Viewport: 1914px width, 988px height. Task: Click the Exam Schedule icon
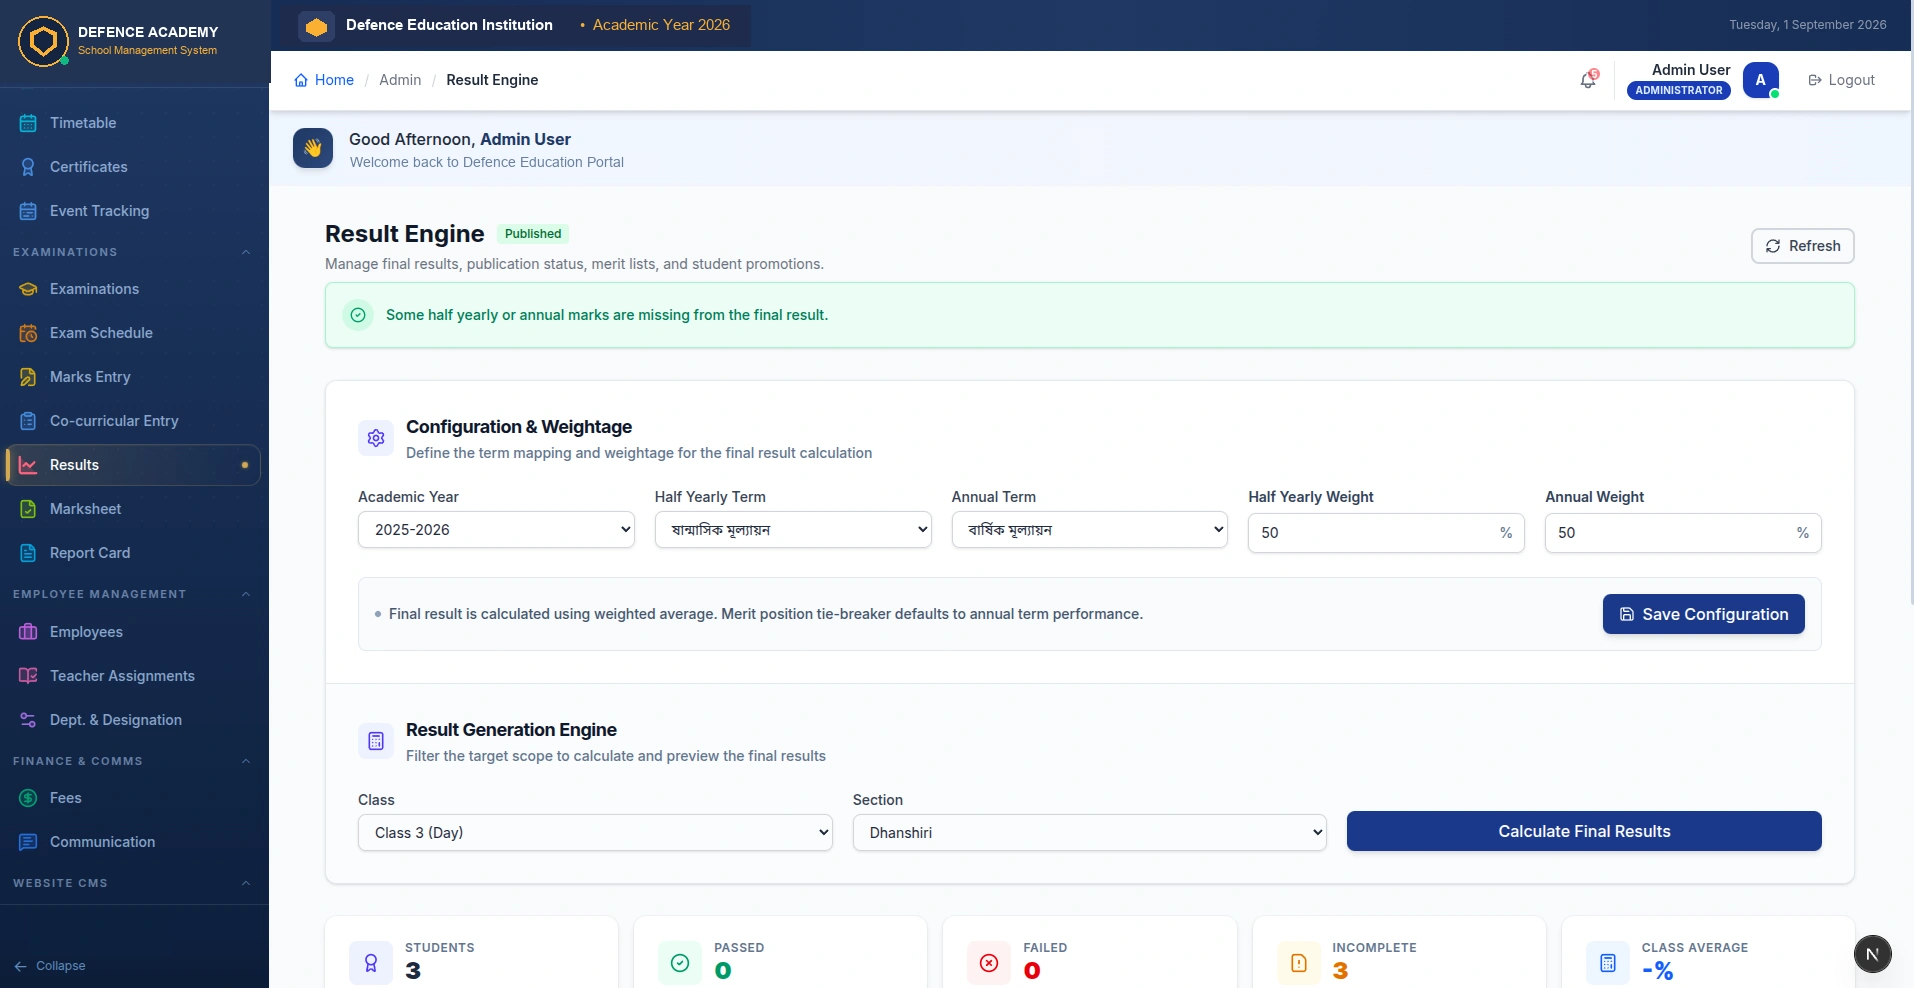(x=28, y=333)
